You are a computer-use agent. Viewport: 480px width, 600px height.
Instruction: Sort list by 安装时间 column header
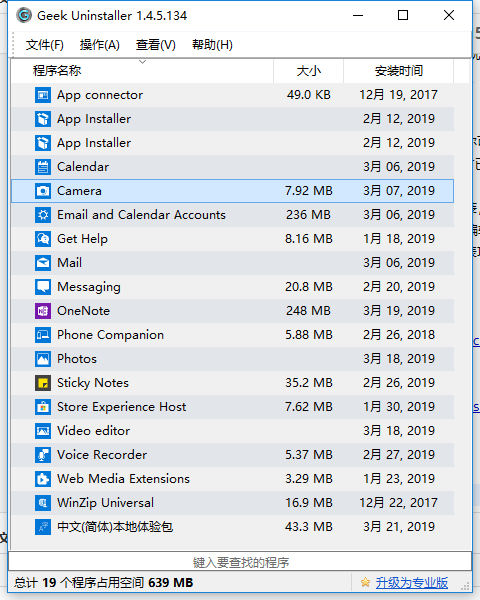click(398, 71)
